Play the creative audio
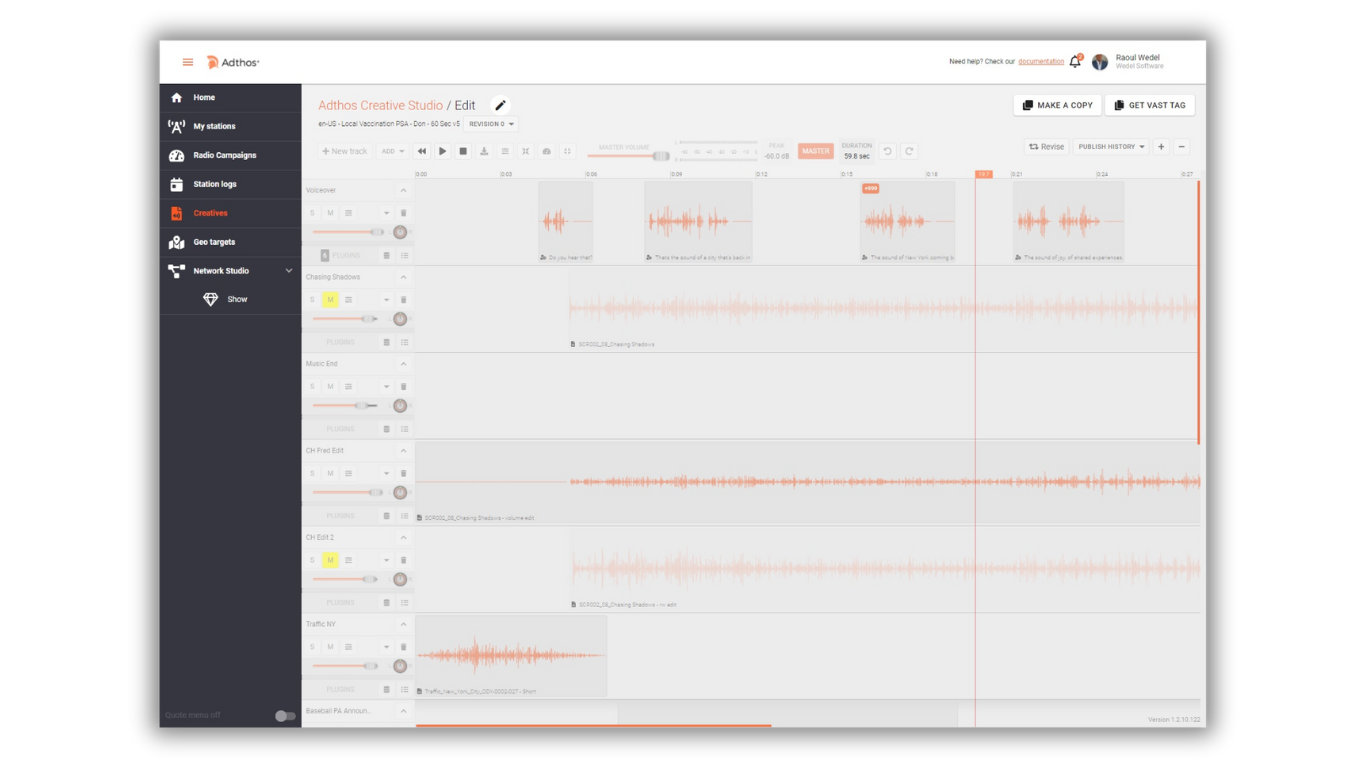Image resolution: width=1366 pixels, height=768 pixels. (442, 151)
